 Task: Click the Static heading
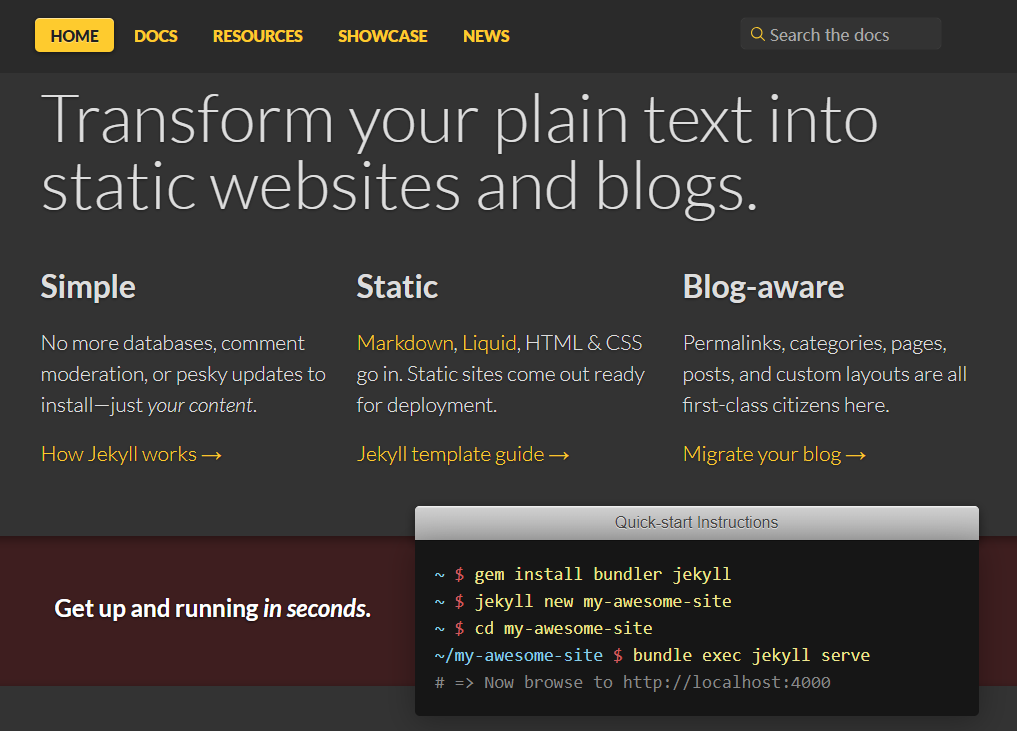(x=398, y=287)
